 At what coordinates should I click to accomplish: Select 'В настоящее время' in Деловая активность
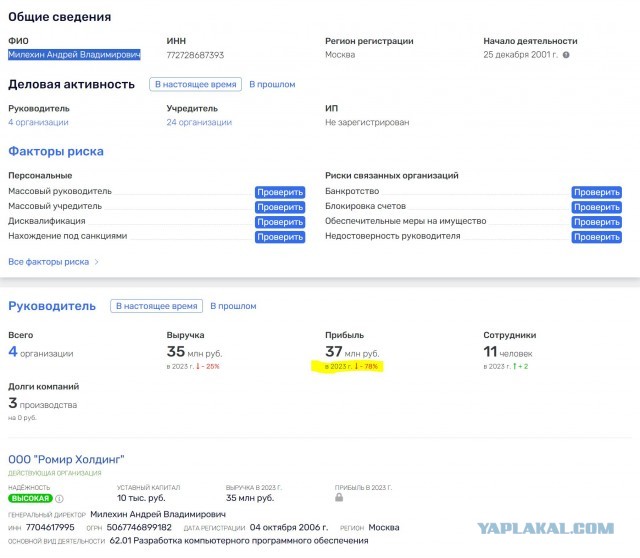pos(196,84)
